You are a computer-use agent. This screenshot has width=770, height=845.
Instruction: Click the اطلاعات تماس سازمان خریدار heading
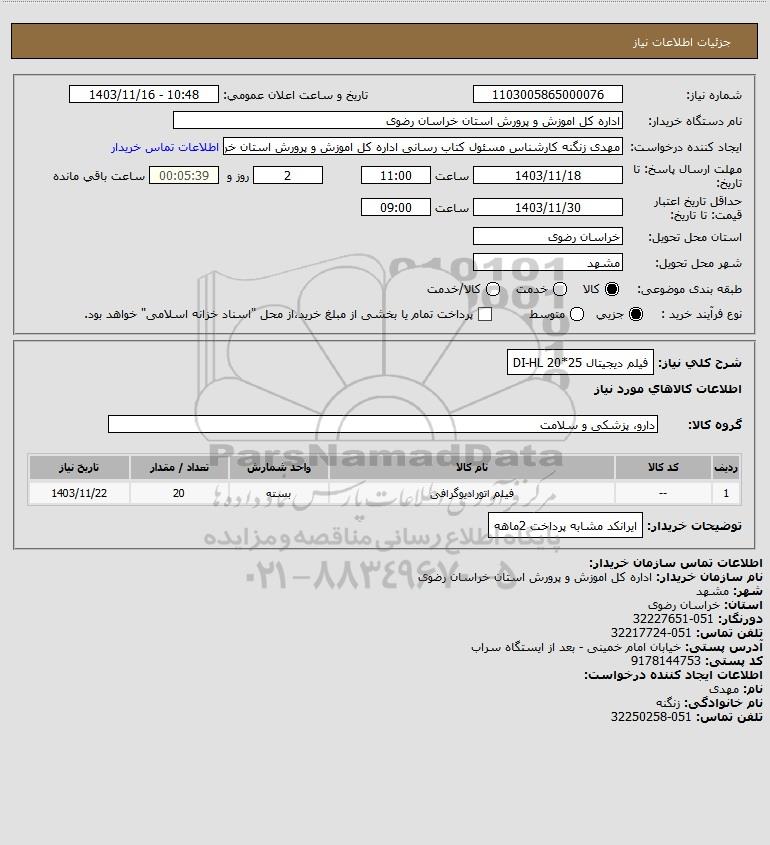676,563
